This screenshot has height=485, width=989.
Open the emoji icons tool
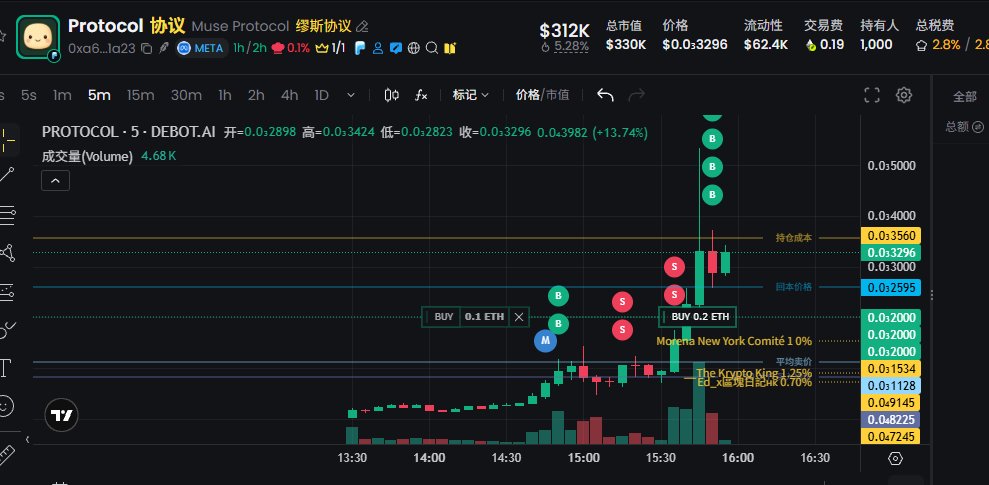(x=6, y=406)
